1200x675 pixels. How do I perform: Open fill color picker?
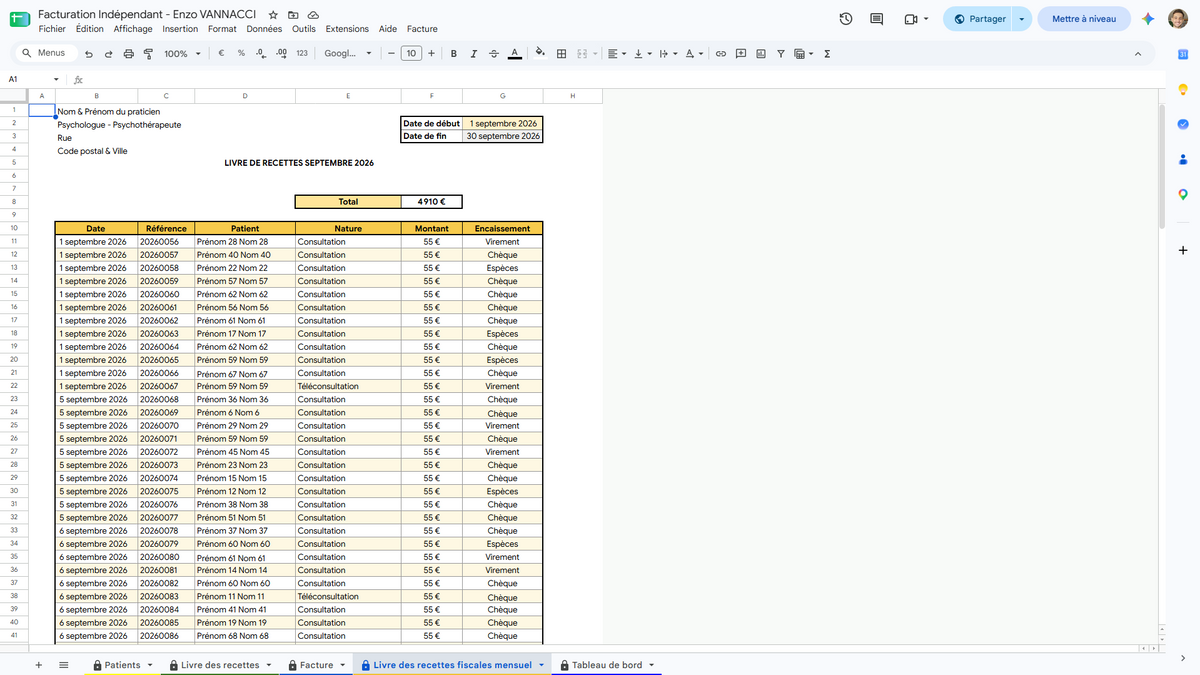coord(541,54)
